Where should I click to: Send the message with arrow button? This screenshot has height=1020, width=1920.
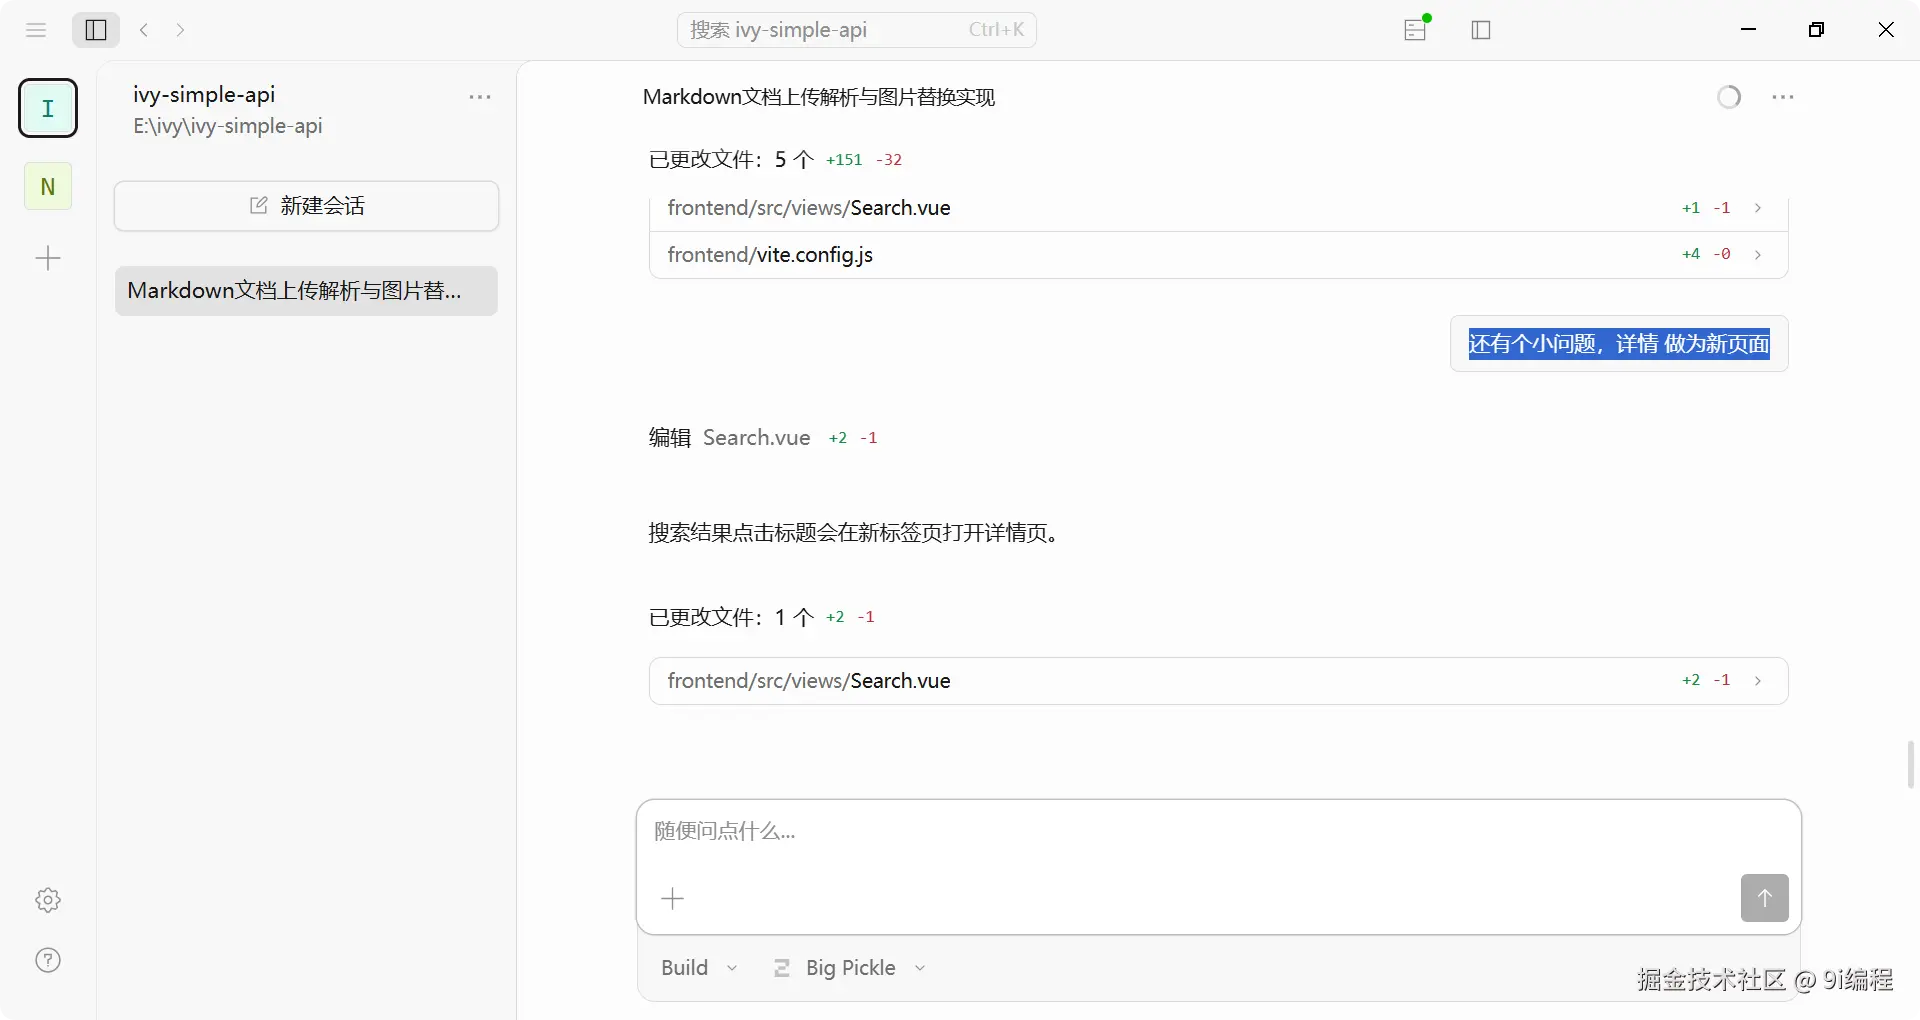(x=1764, y=898)
